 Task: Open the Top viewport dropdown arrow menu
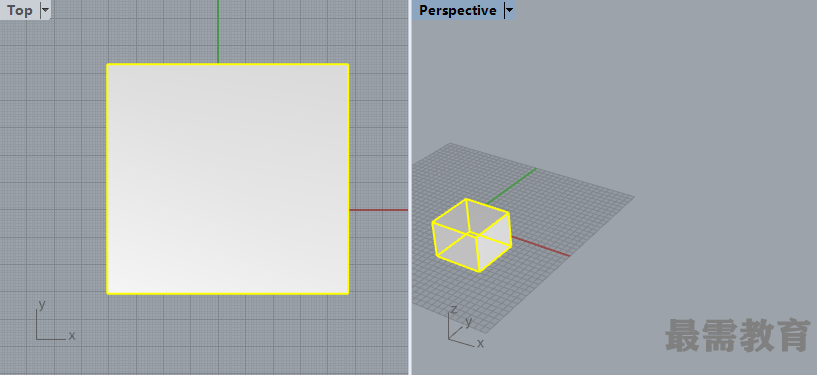click(45, 10)
